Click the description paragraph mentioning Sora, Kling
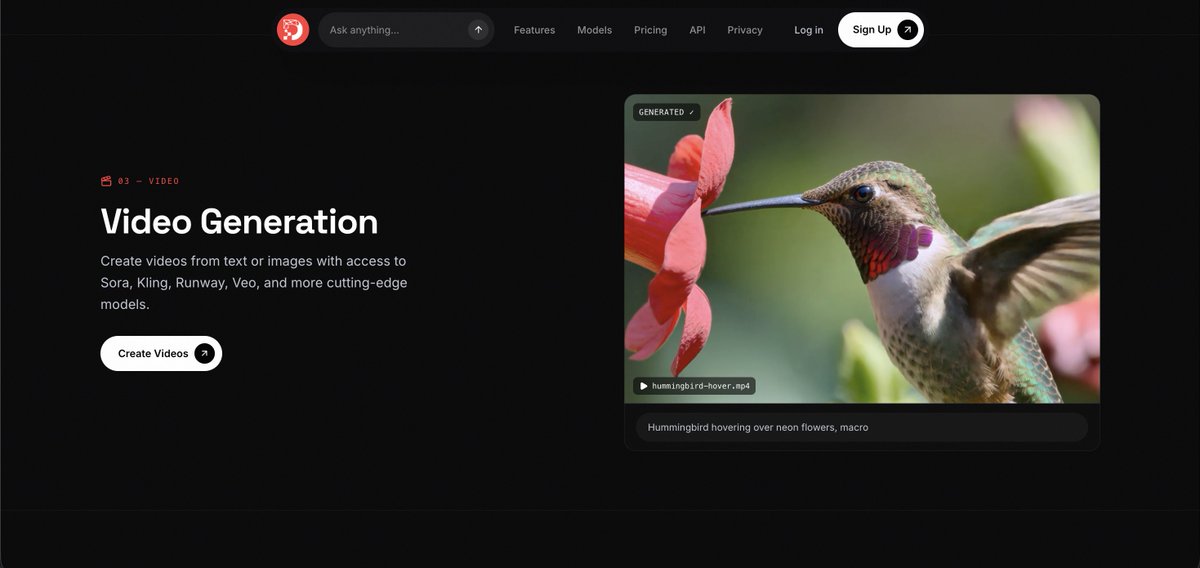 [254, 283]
